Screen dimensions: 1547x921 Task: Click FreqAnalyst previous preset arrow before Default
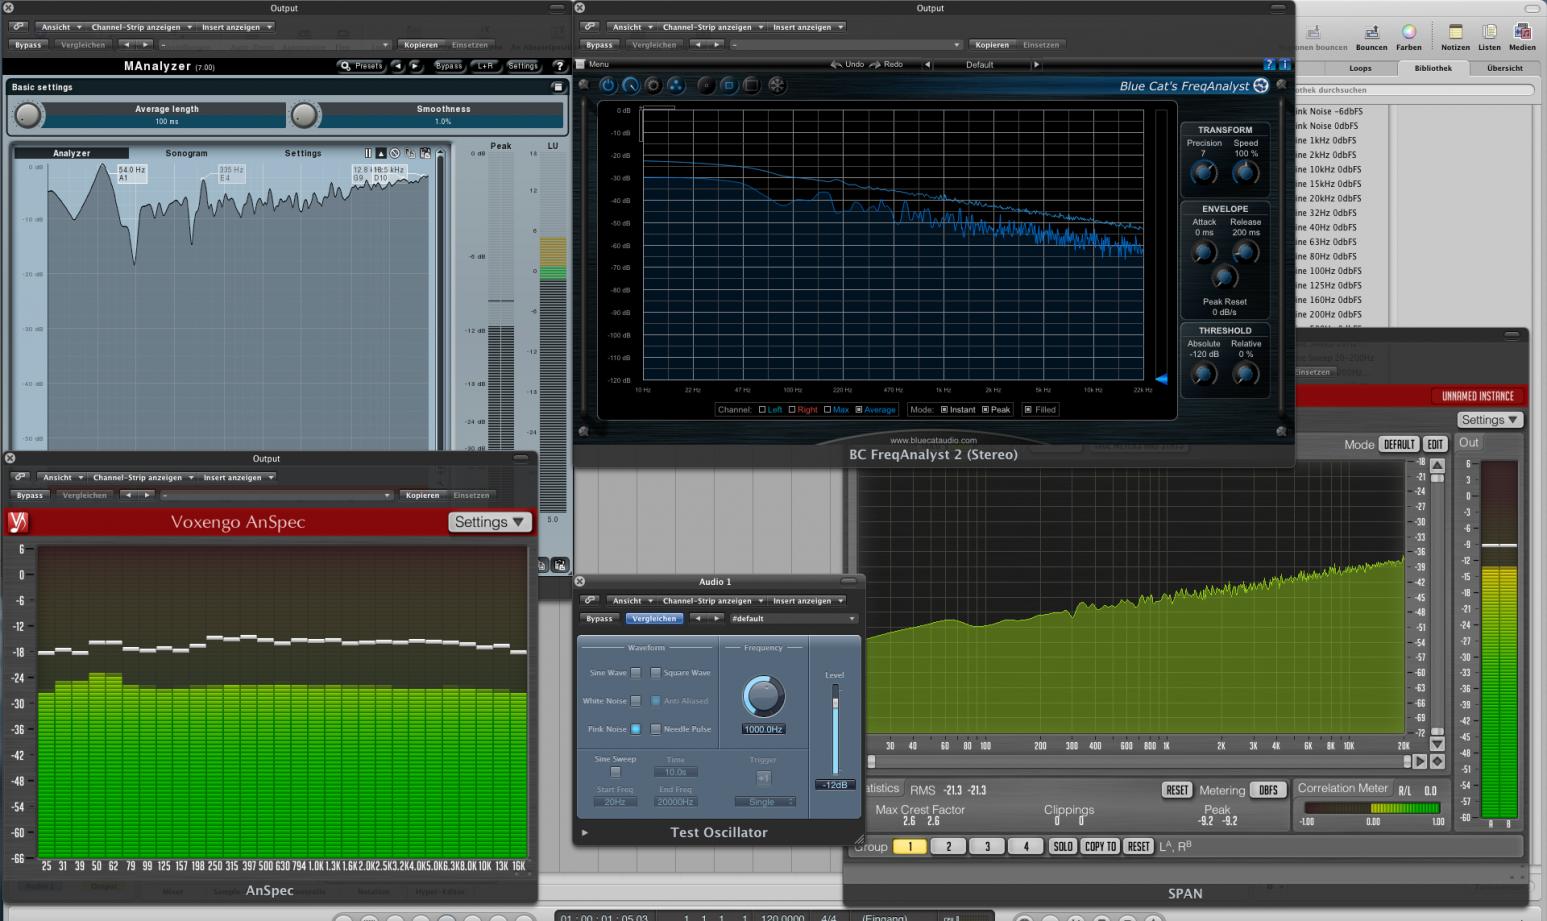[x=927, y=64]
